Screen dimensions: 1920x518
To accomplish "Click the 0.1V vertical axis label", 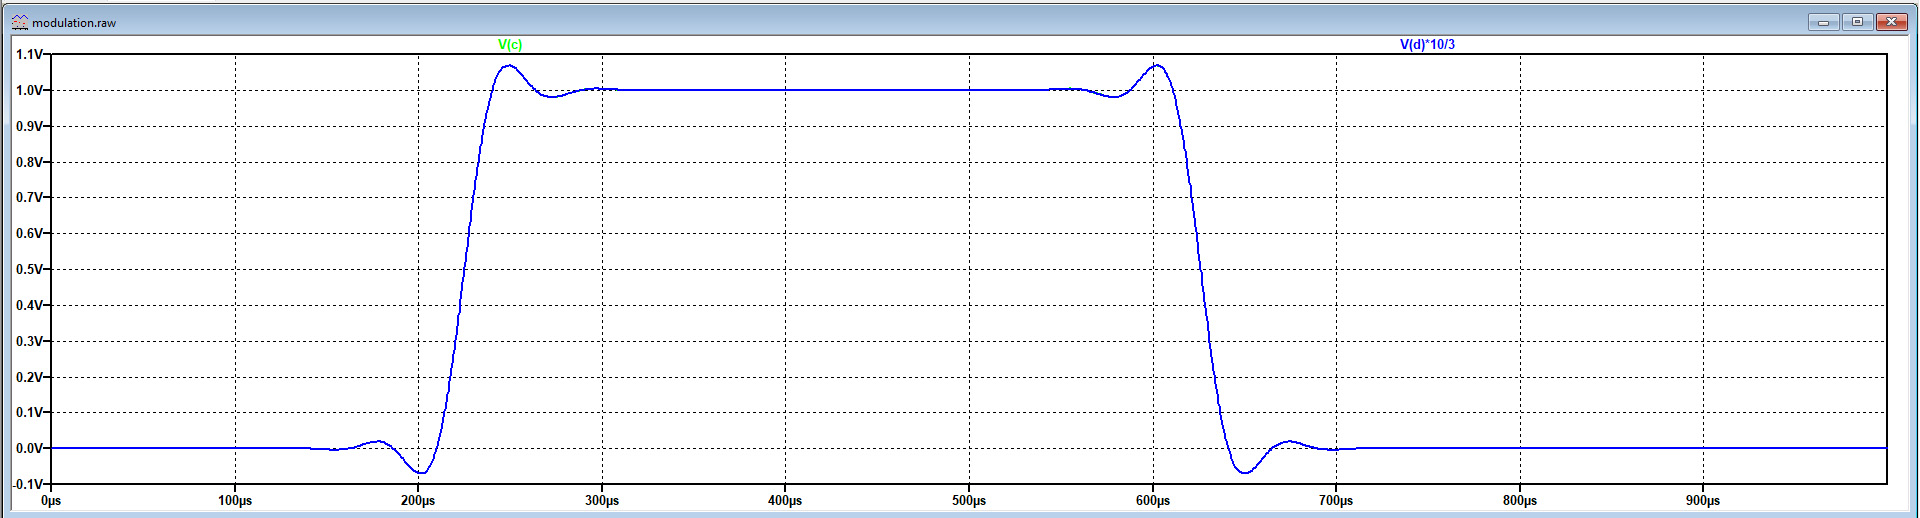I will click(x=29, y=412).
